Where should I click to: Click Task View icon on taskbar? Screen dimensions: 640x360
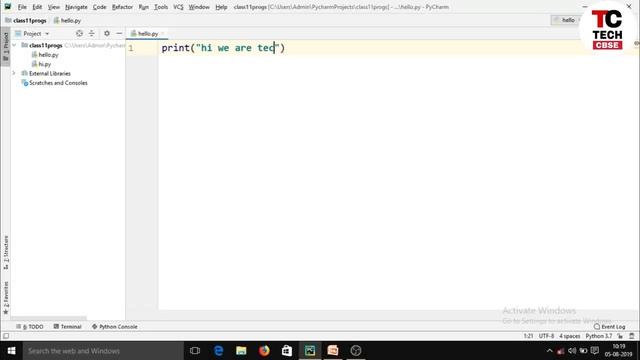(195, 351)
